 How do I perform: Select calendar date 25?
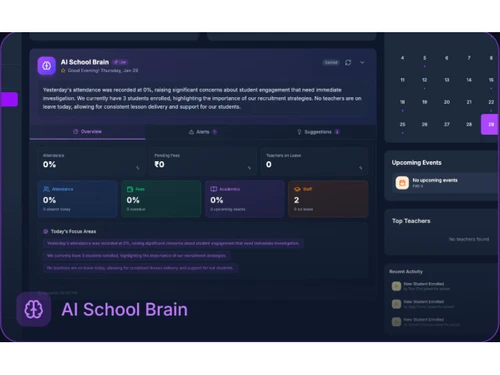402,124
